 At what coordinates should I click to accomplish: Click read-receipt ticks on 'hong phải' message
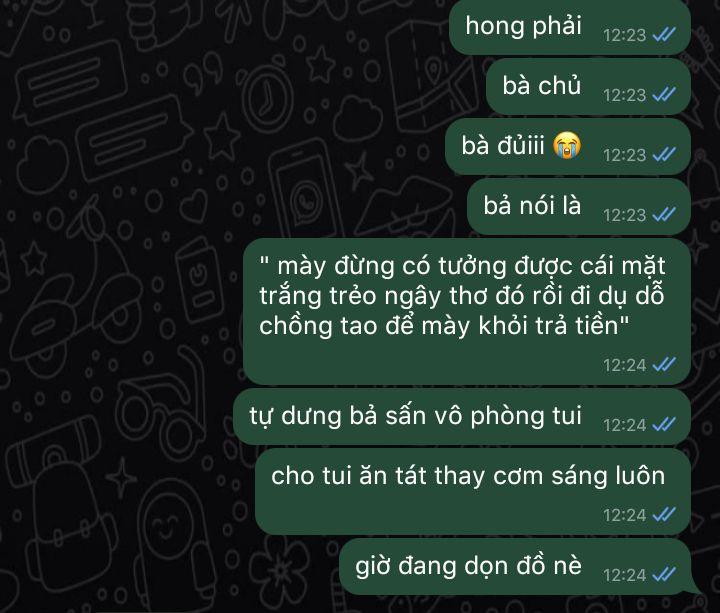(x=664, y=34)
